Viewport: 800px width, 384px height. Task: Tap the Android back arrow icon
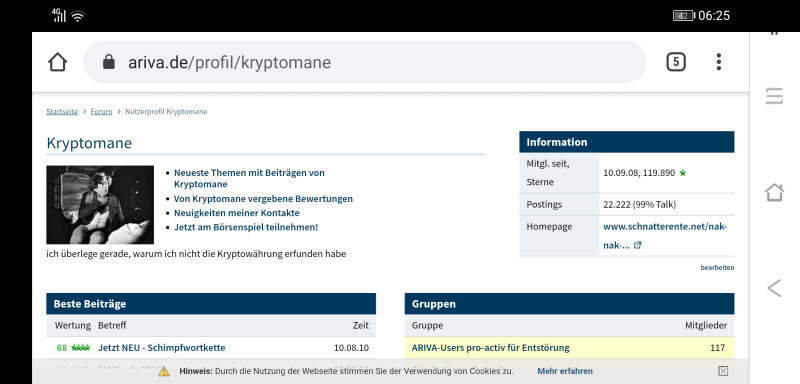pyautogui.click(x=774, y=288)
